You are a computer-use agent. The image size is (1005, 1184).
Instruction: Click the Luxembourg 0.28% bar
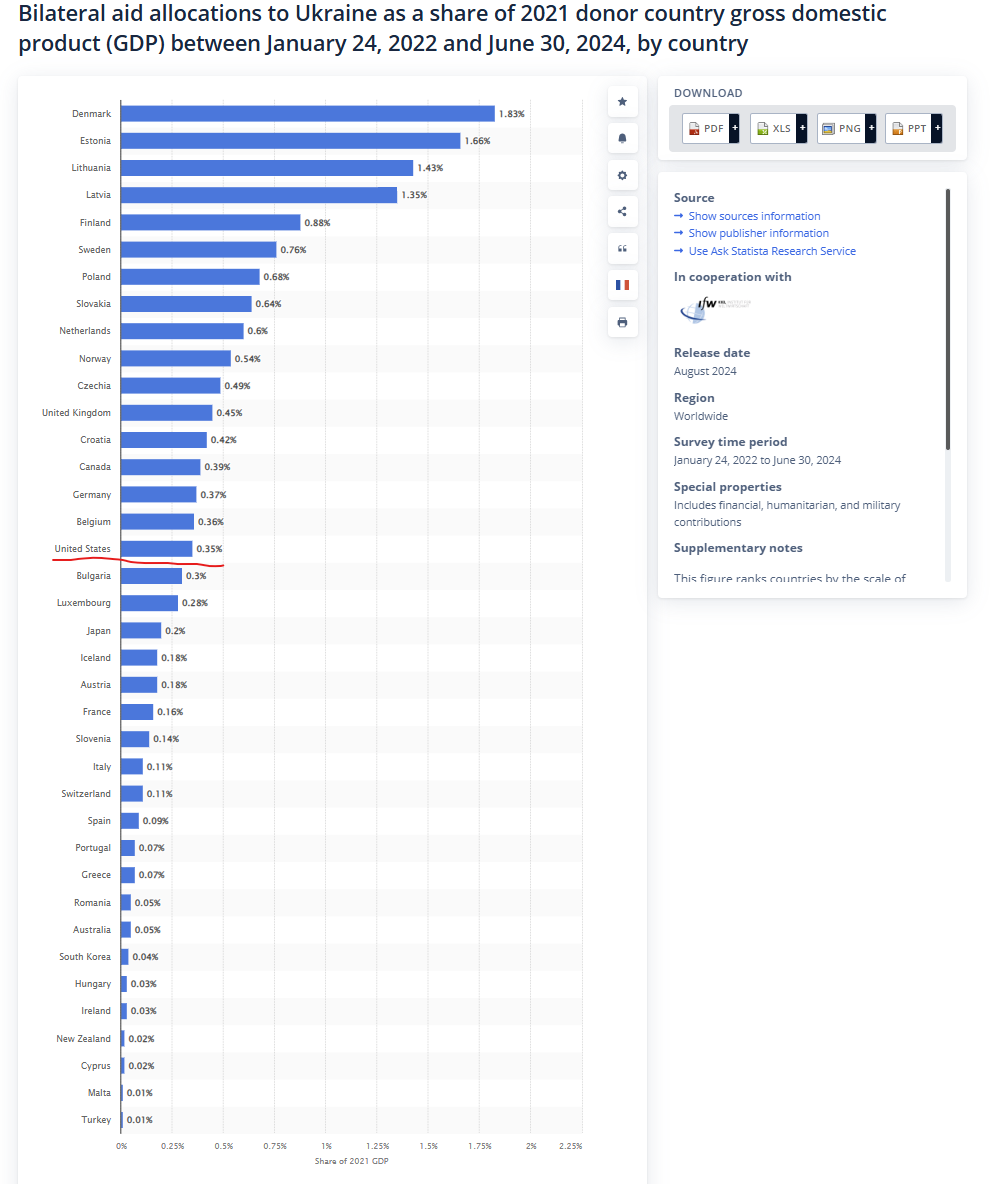click(150, 603)
